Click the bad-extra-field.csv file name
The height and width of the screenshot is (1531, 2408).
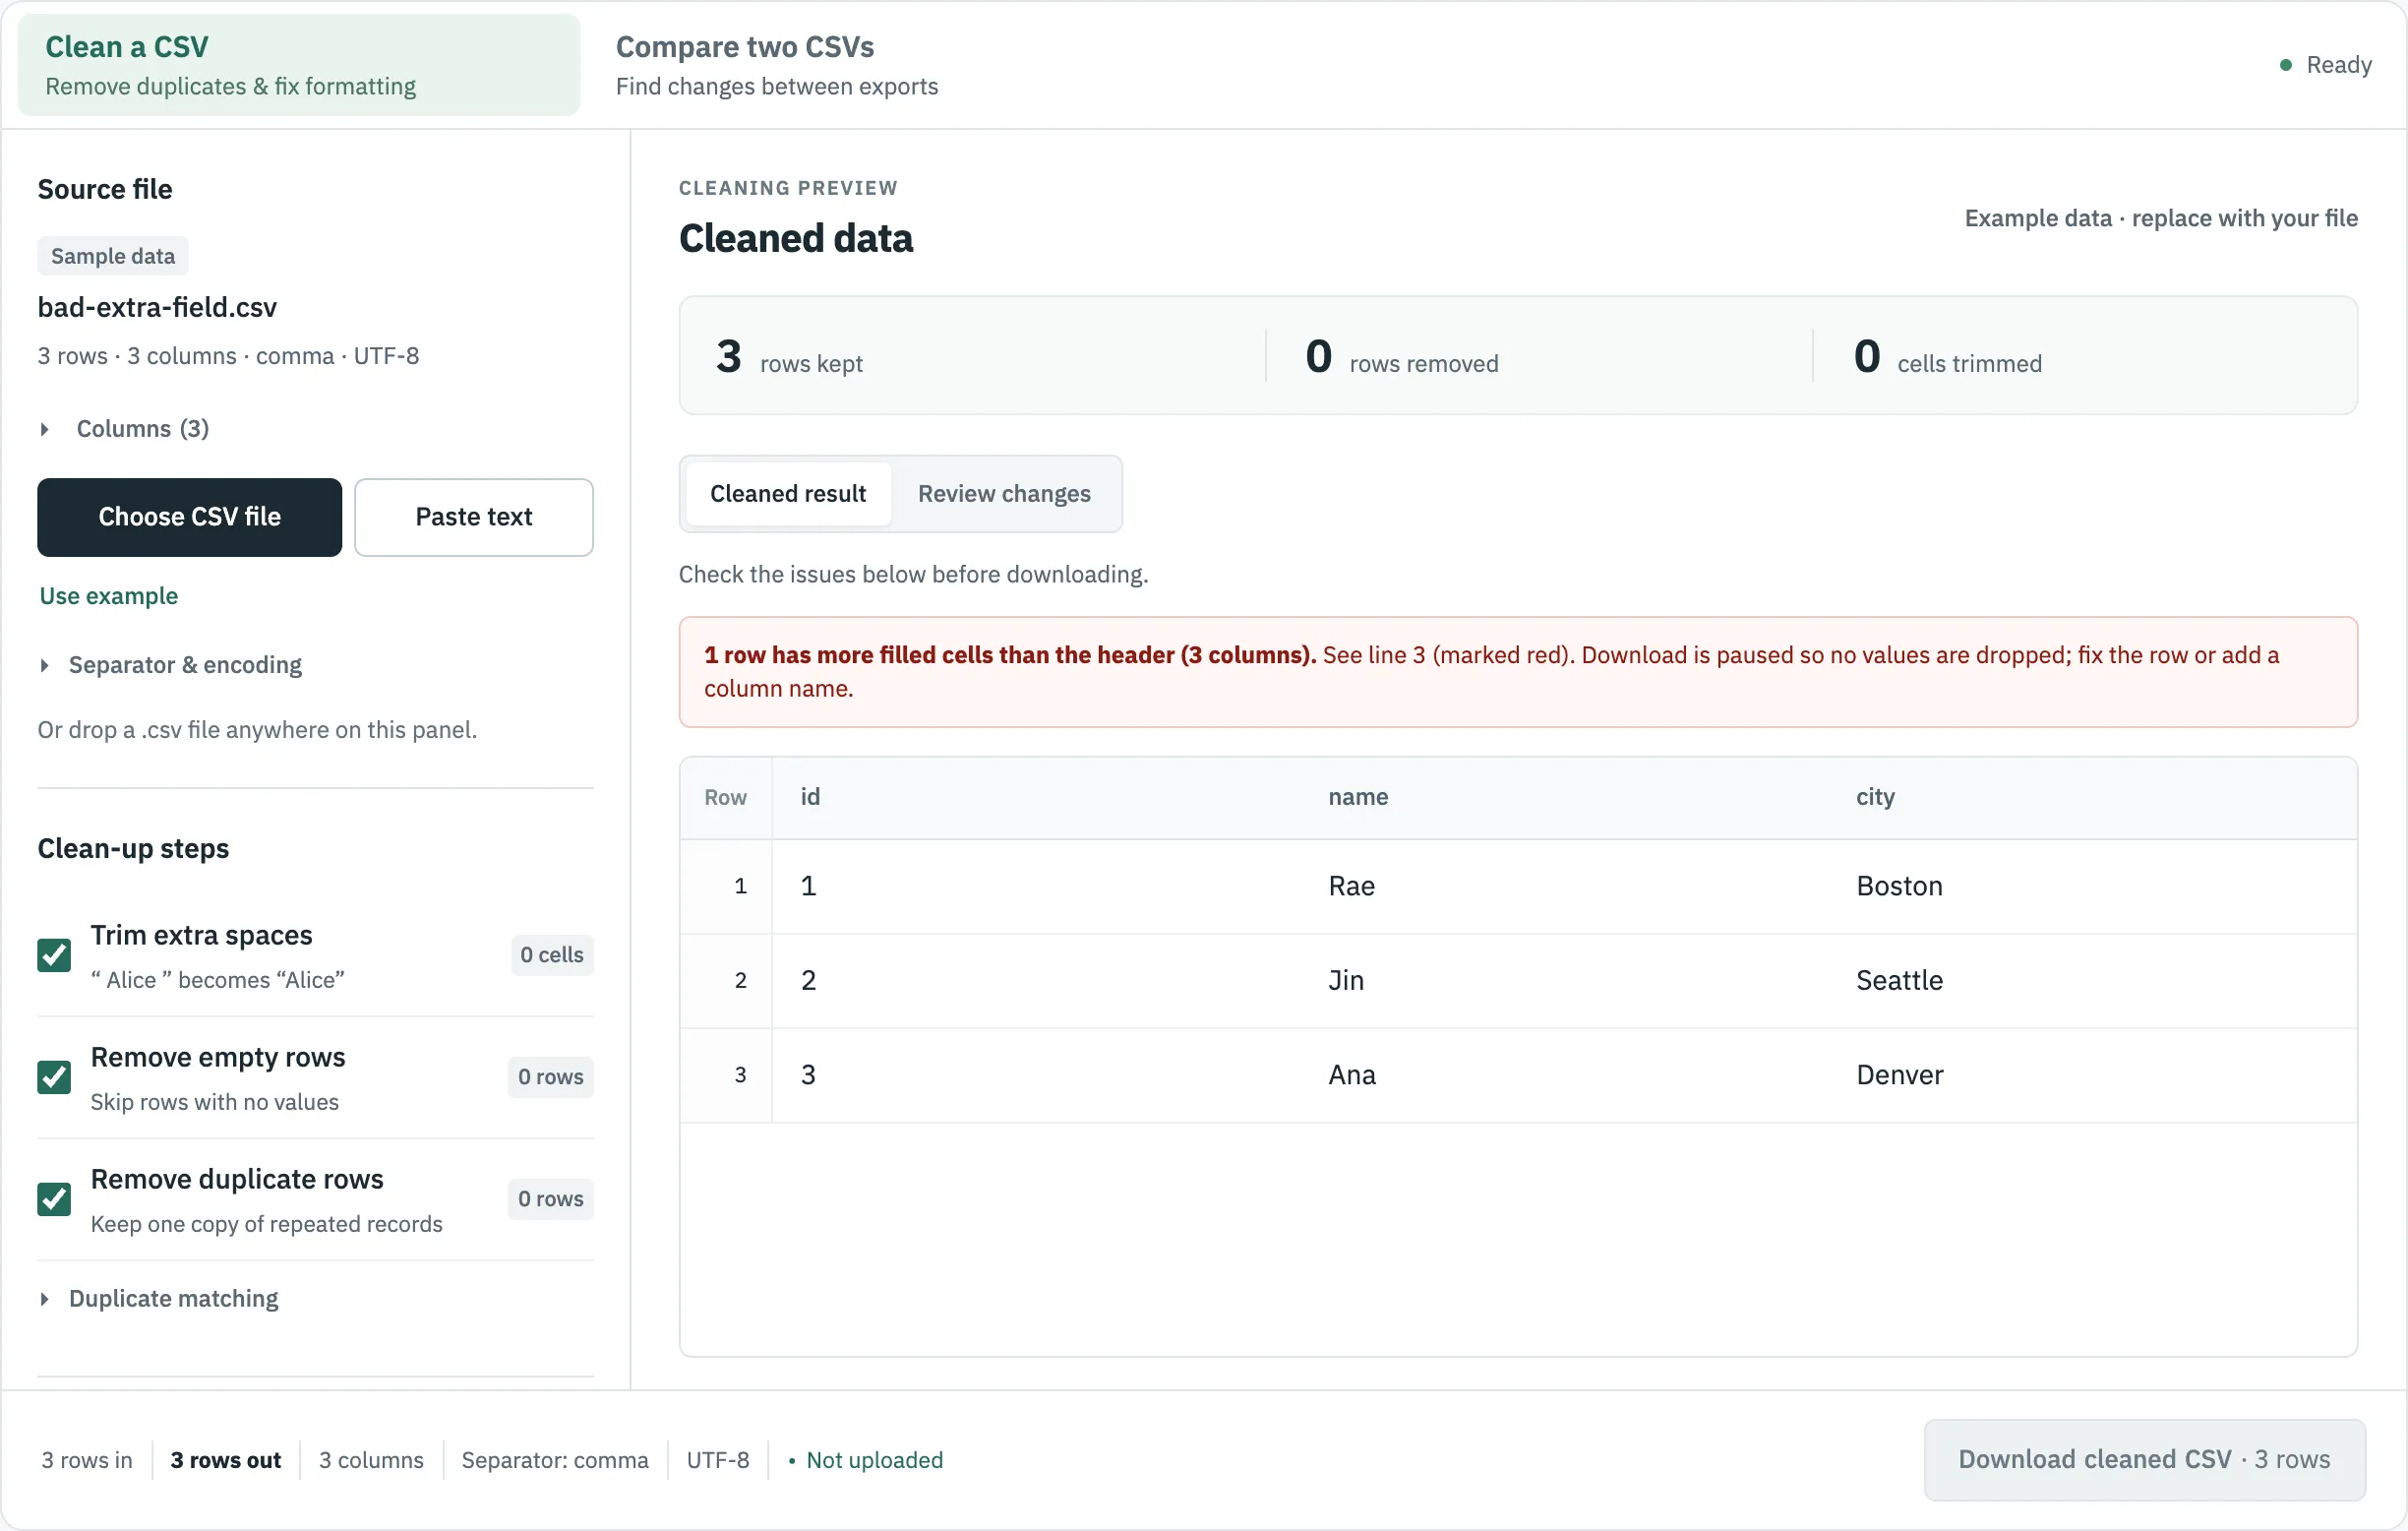tap(157, 307)
